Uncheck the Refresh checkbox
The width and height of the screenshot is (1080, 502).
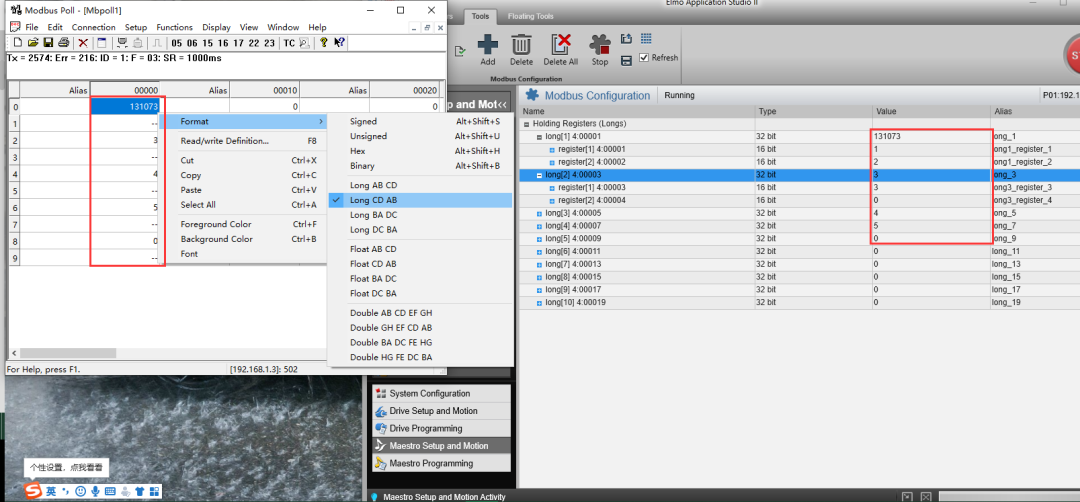click(644, 58)
